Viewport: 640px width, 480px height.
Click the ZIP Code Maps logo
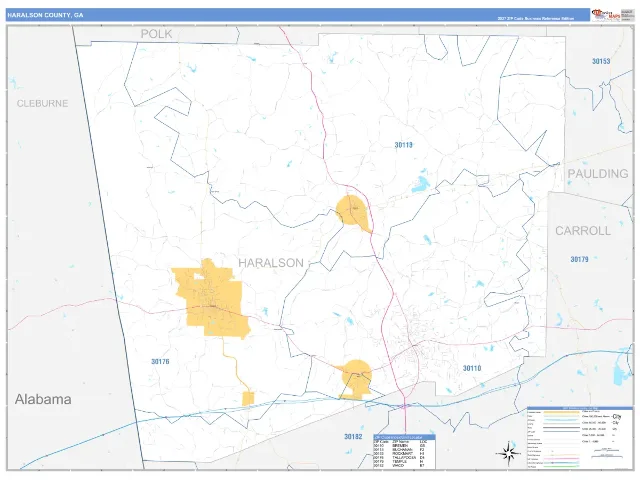click(x=606, y=15)
